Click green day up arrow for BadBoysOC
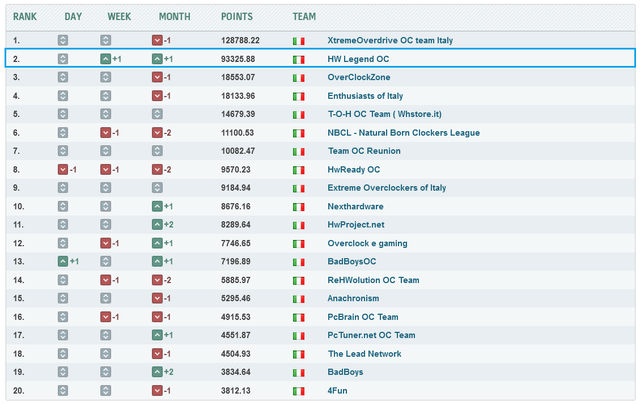Screen dimensions: 640x404 (63, 262)
